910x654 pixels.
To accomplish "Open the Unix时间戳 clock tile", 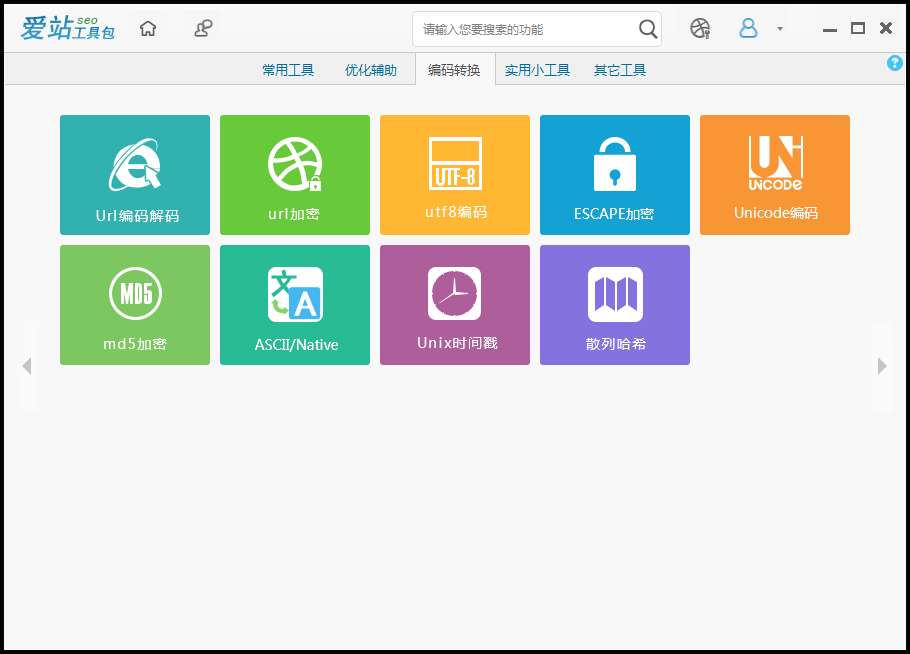I will click(x=455, y=305).
